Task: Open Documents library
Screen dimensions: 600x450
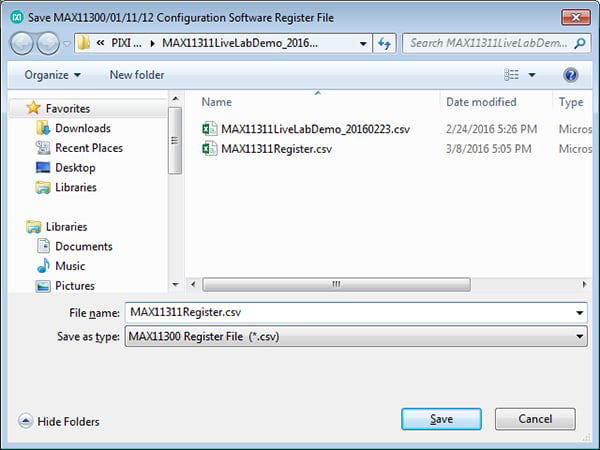Action: 84,246
